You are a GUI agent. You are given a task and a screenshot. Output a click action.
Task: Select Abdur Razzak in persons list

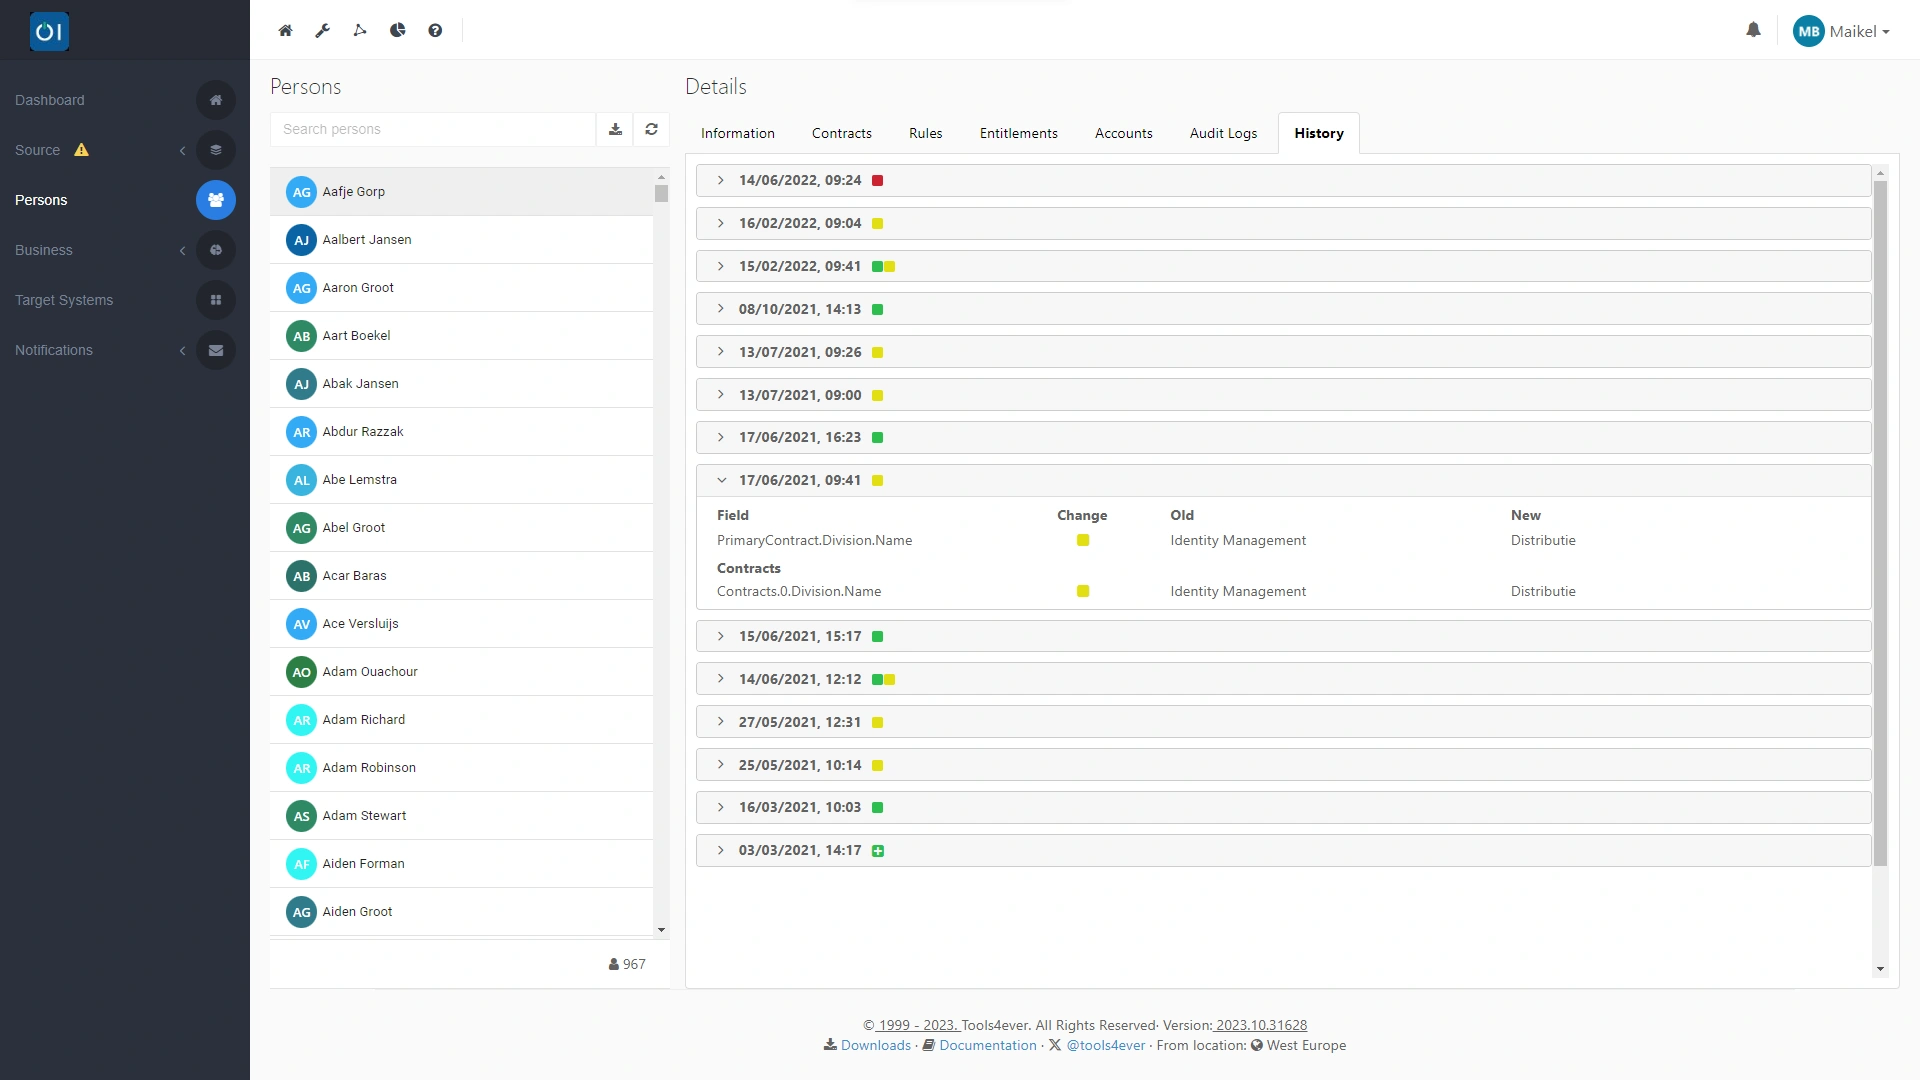tap(461, 432)
